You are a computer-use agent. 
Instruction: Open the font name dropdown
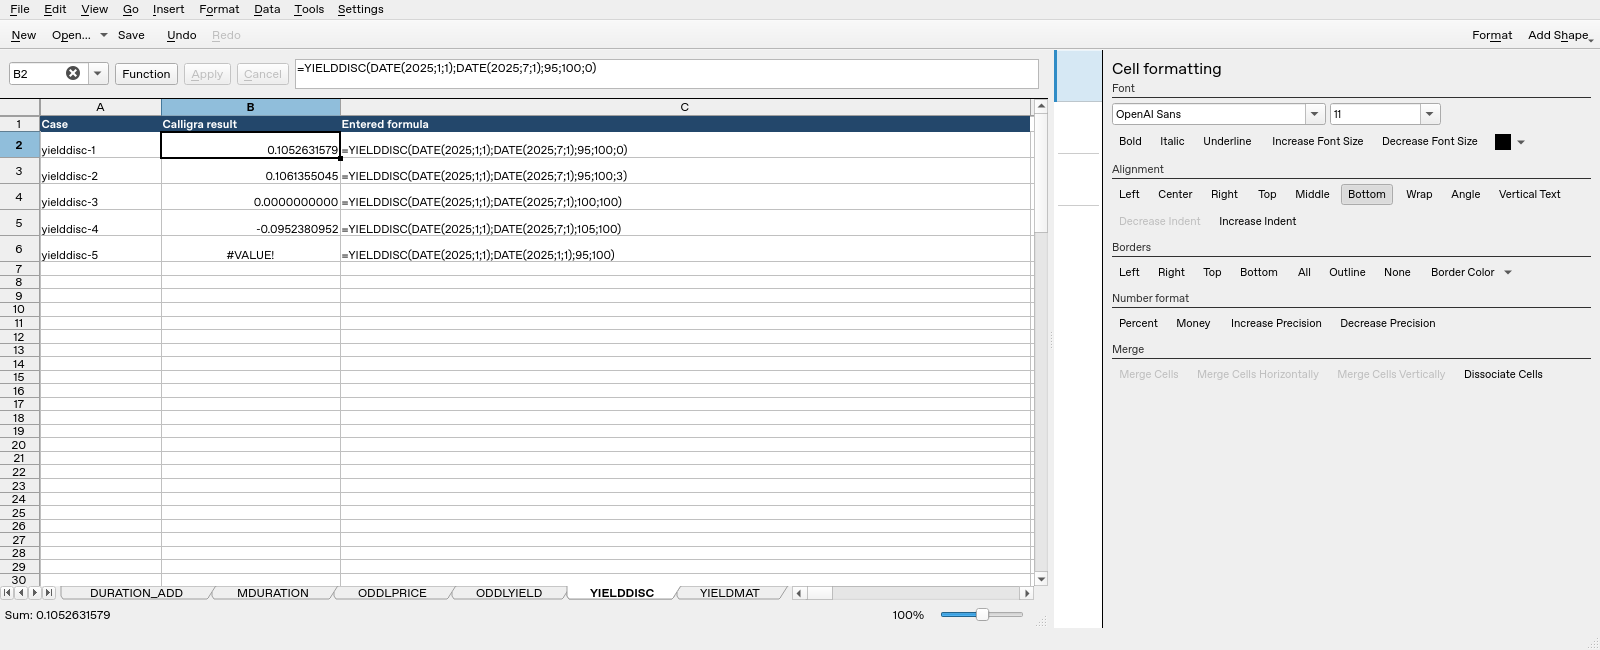click(1315, 114)
